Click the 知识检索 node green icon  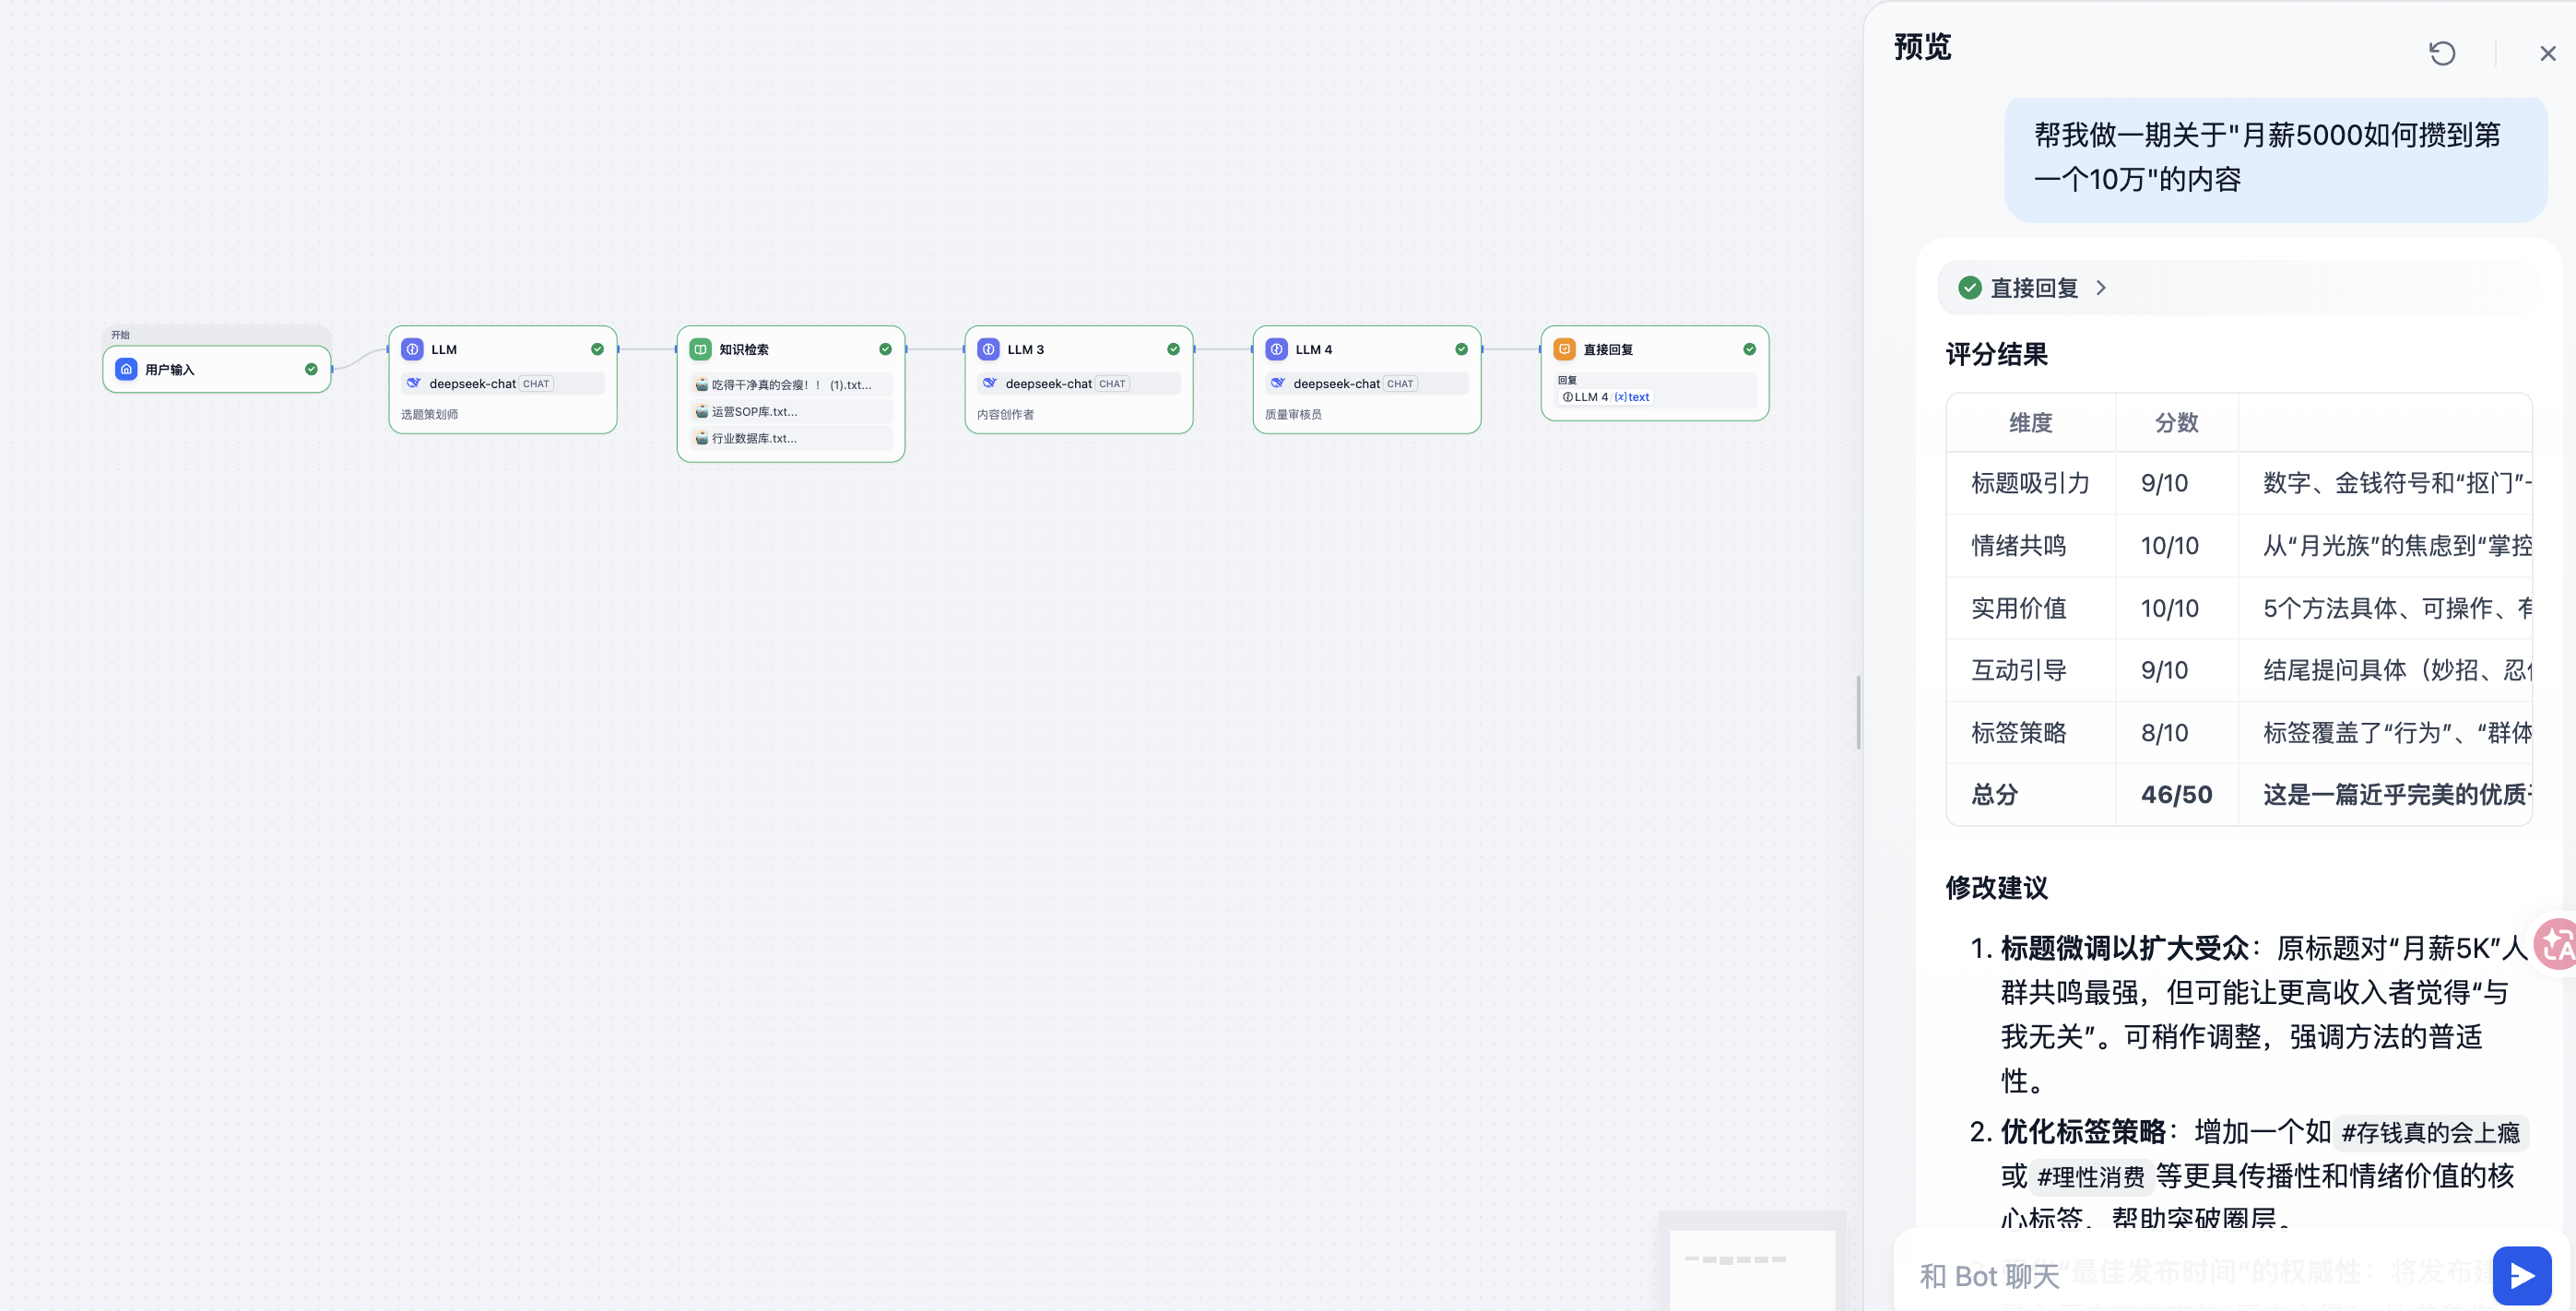tap(700, 349)
